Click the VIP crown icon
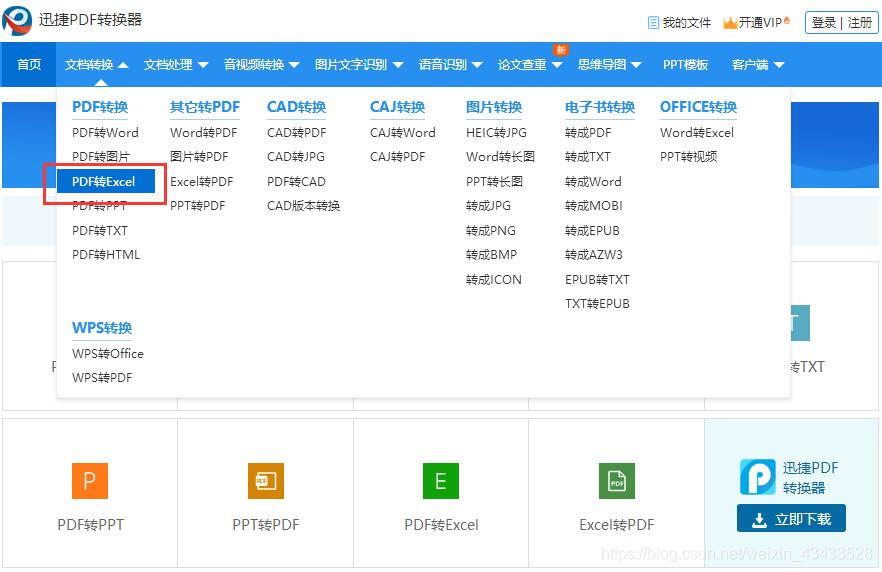Screen dimensions: 882x572 pos(730,23)
